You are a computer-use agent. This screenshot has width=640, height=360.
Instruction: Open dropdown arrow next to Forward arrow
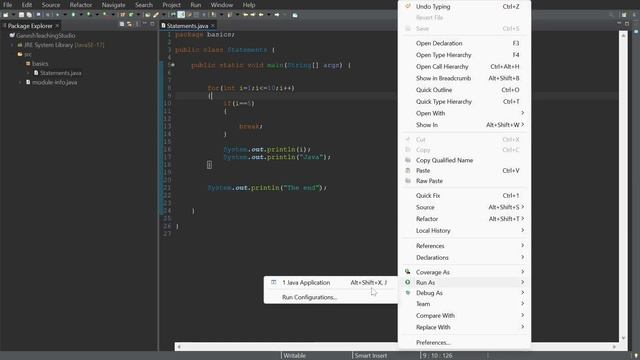[x=285, y=15]
